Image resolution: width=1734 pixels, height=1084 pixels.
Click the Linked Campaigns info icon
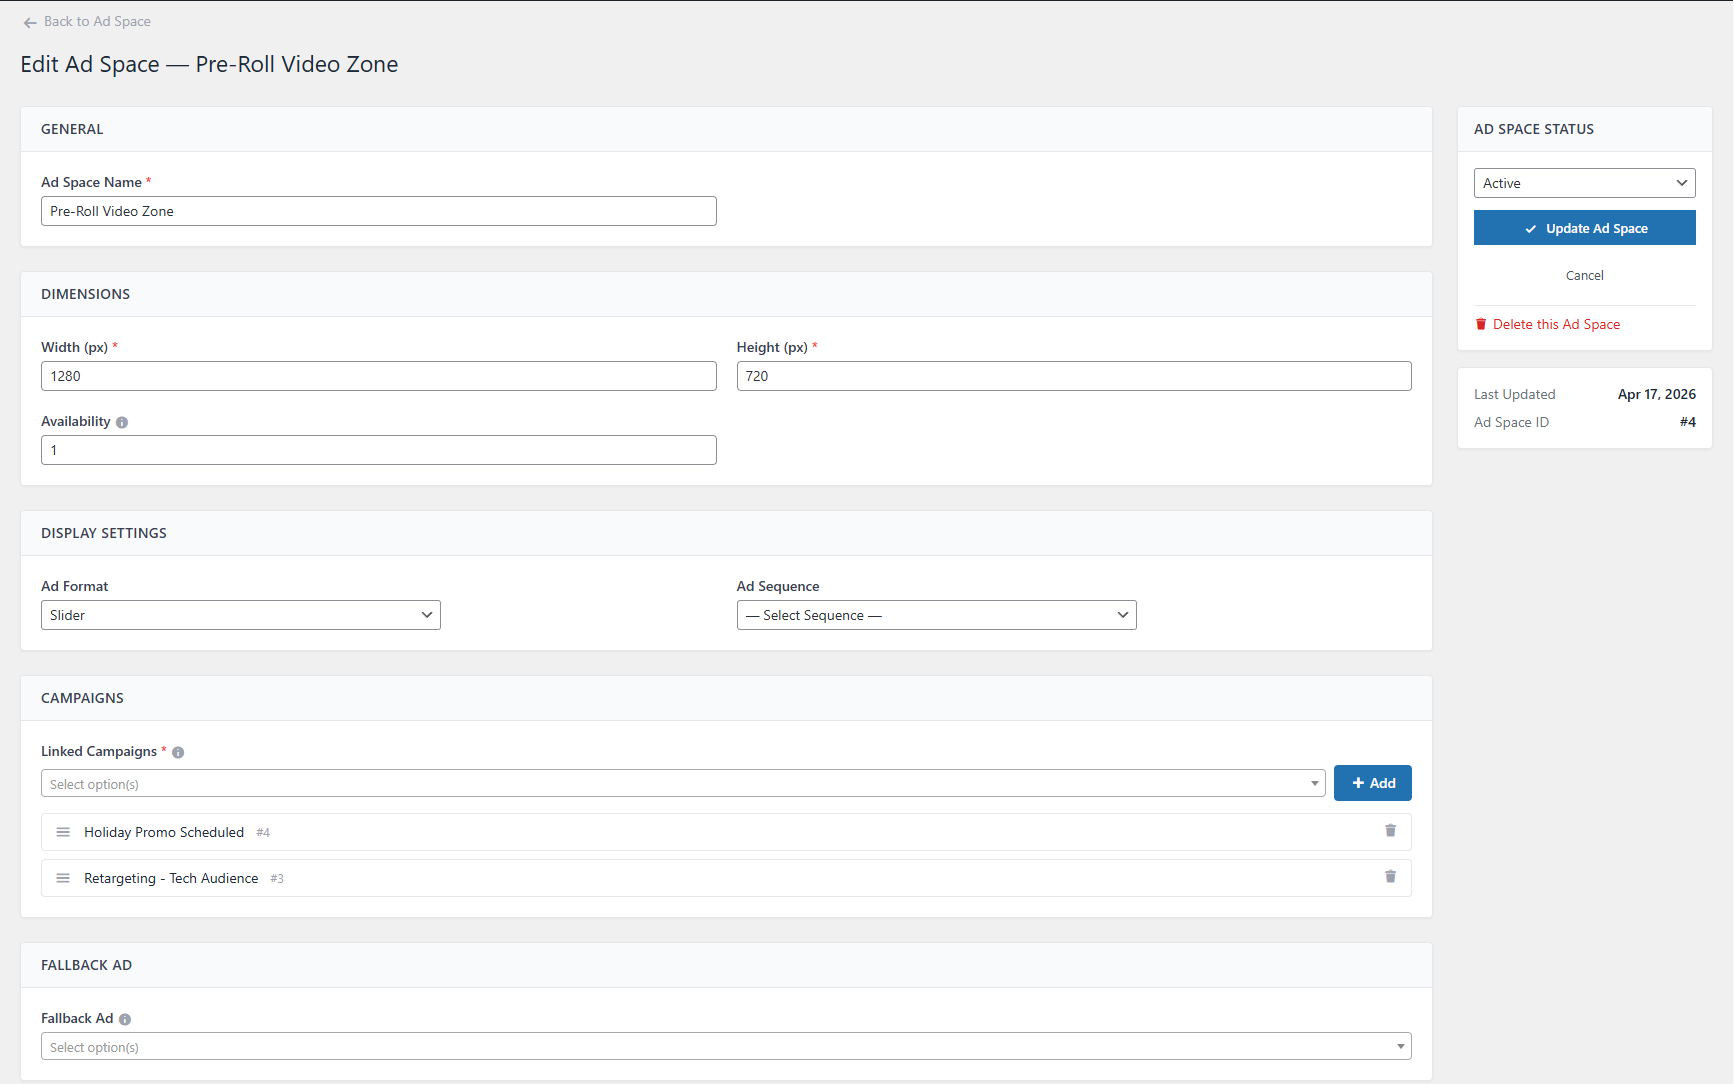tap(178, 753)
